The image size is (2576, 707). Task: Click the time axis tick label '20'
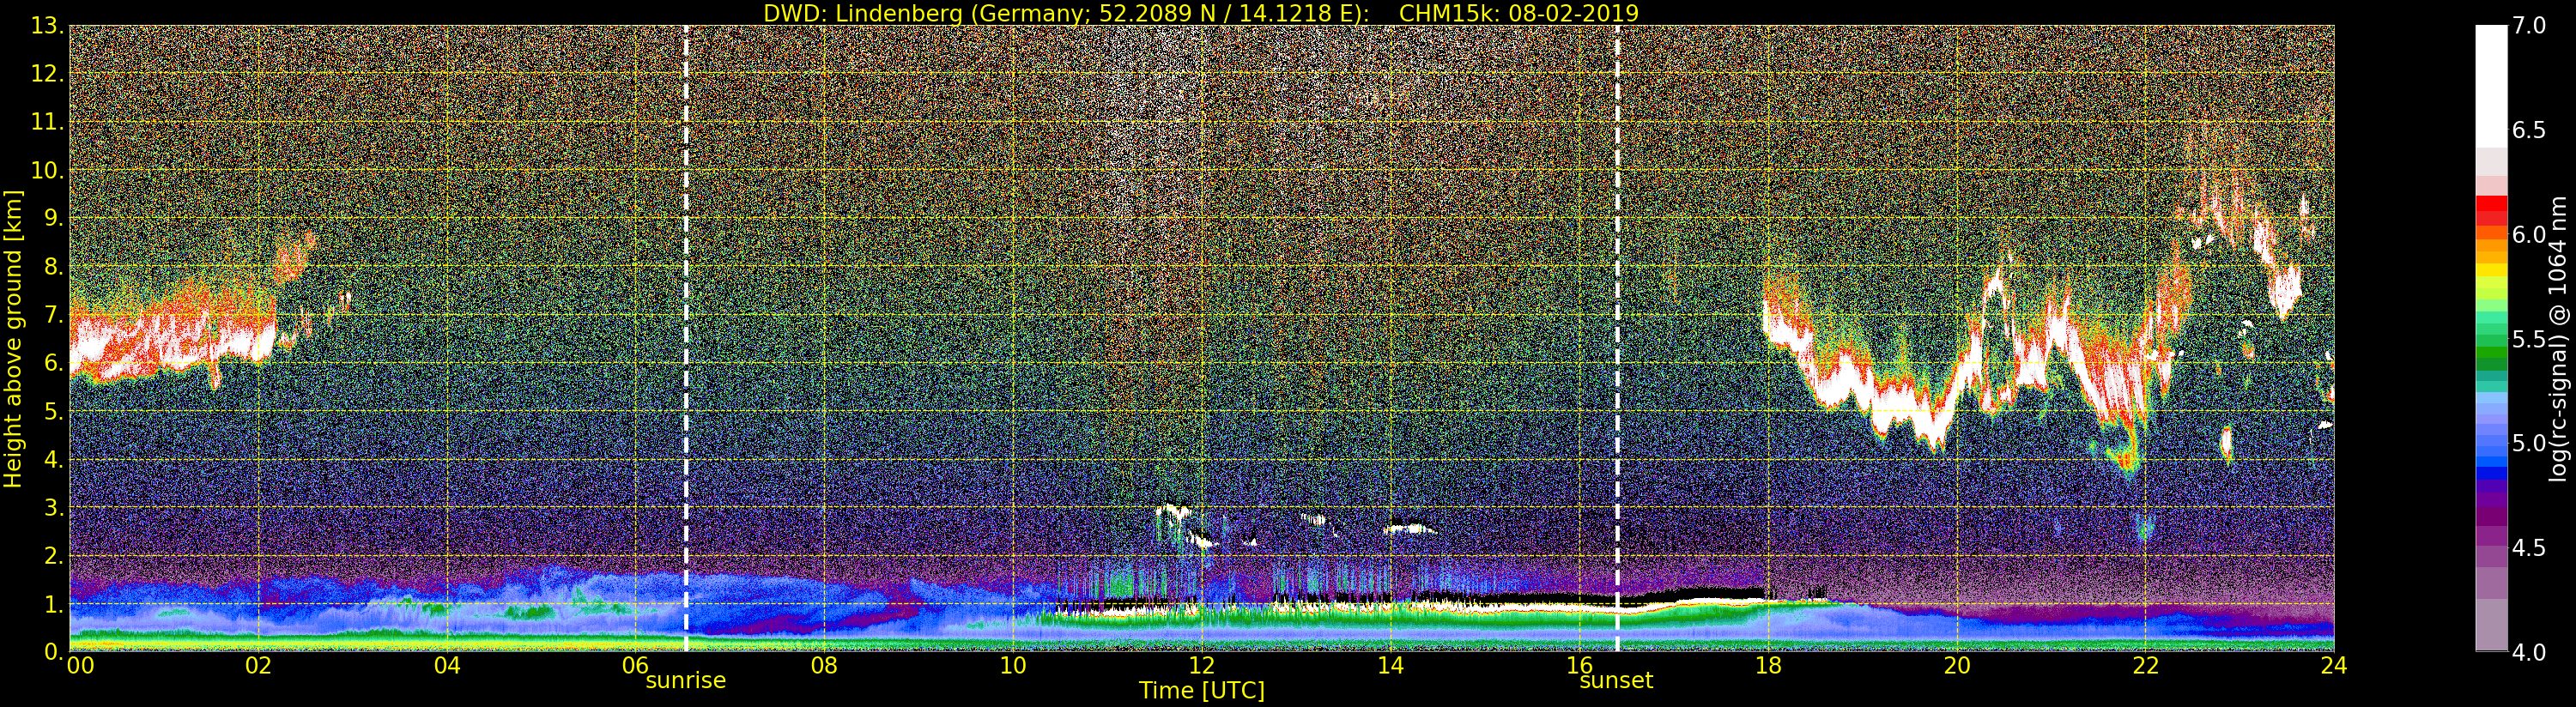tap(1957, 666)
